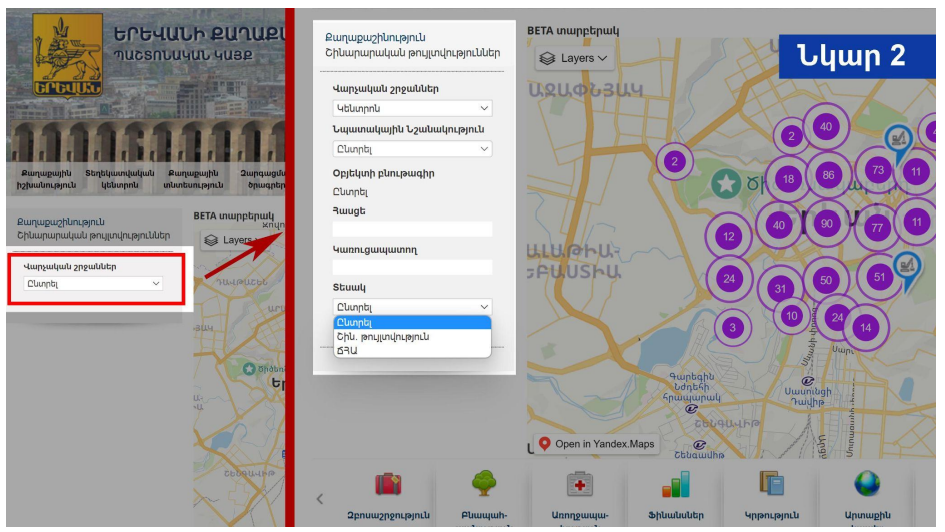This screenshot has height=532, width=945.
Task: Expand the Կենտրոն administrative district dropdown
Action: pyautogui.click(x=412, y=108)
